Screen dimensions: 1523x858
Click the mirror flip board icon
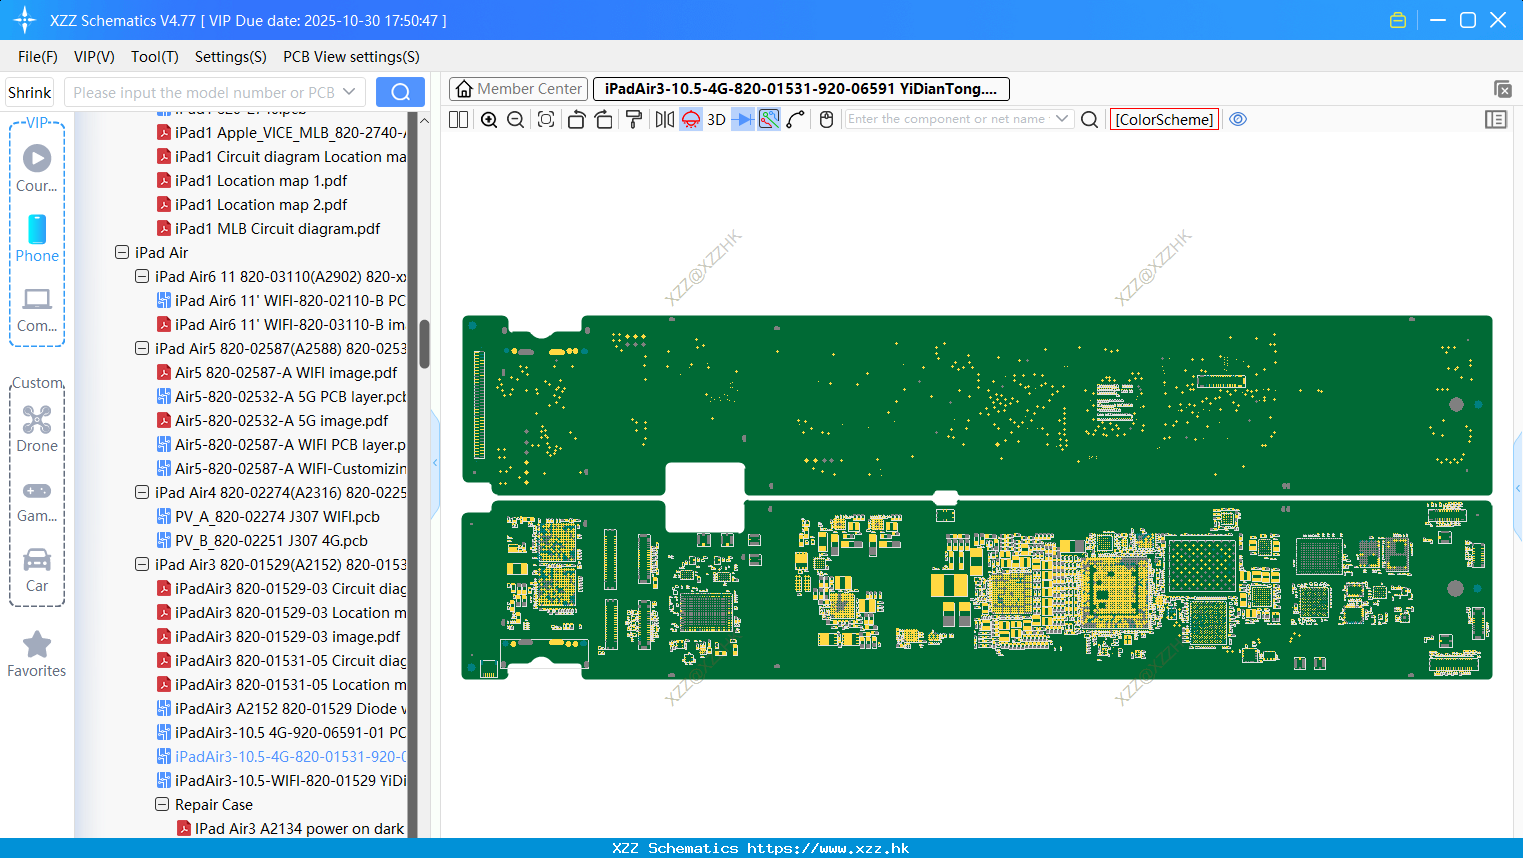coord(664,119)
